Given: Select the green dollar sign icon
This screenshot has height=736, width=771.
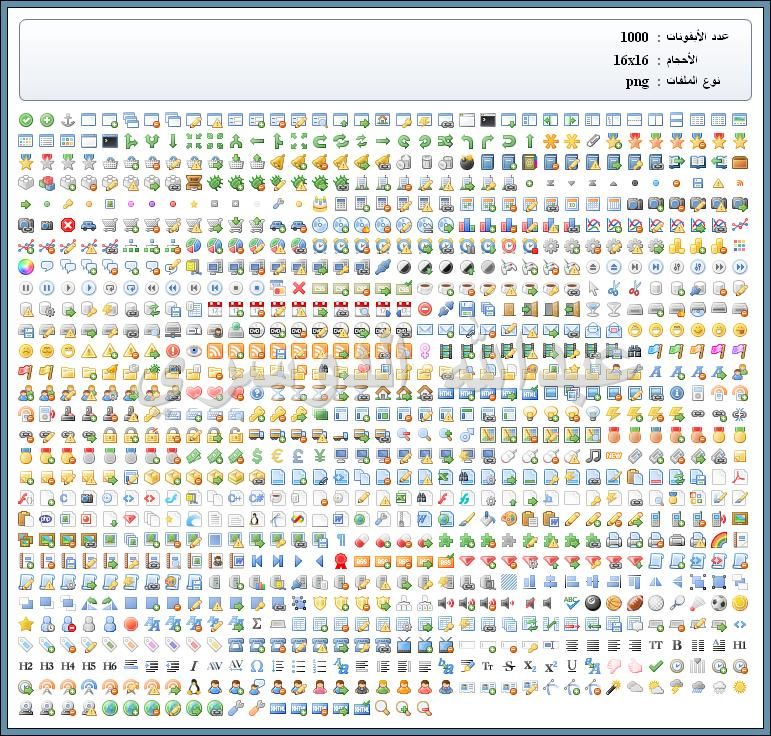Looking at the screenshot, I should [x=257, y=456].
